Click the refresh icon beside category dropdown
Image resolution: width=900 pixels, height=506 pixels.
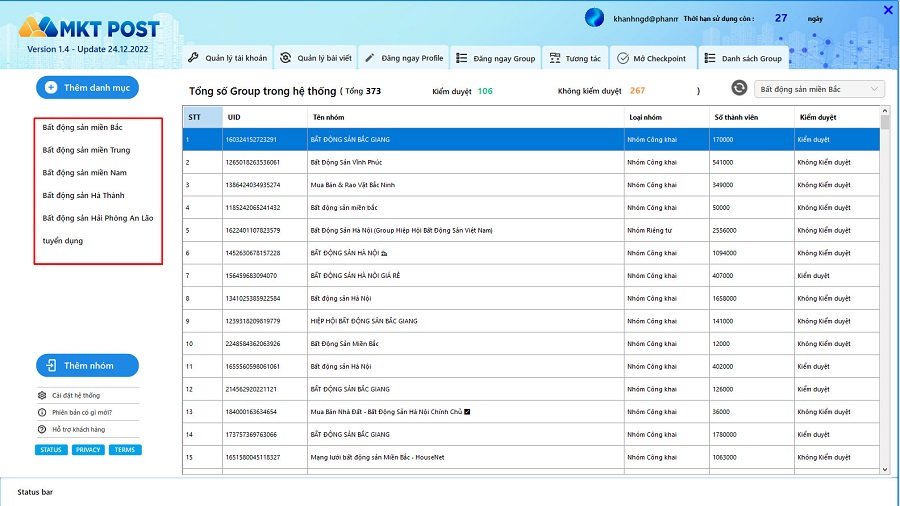tap(739, 89)
